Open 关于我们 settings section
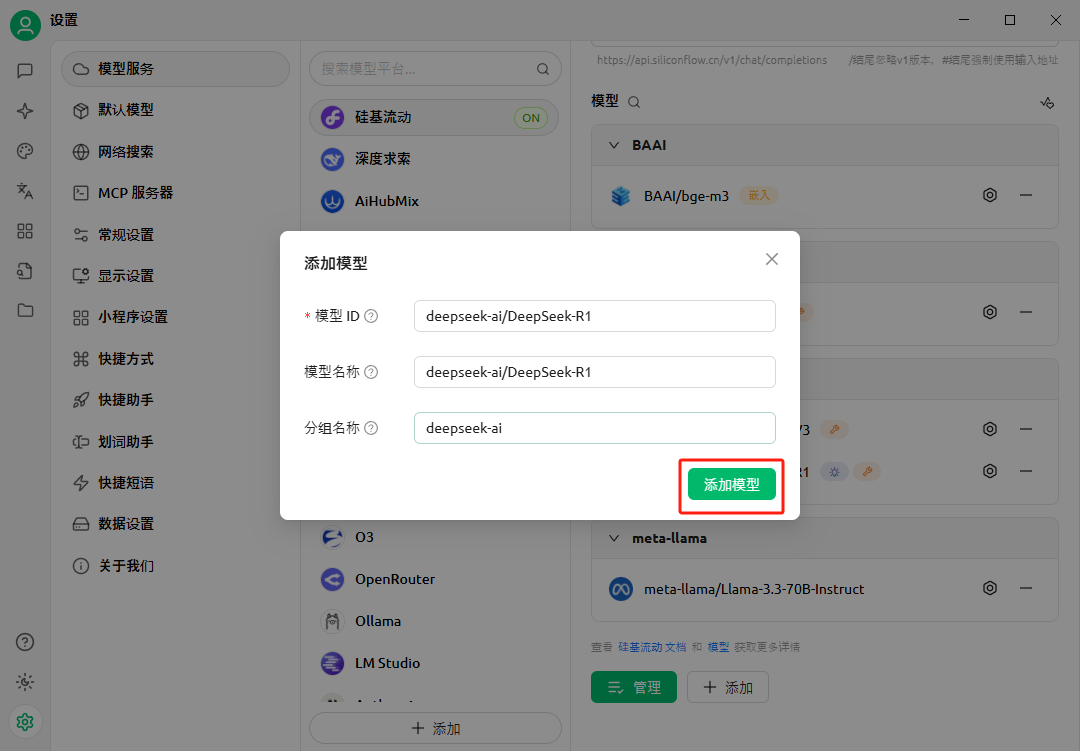The width and height of the screenshot is (1080, 751). 175,566
